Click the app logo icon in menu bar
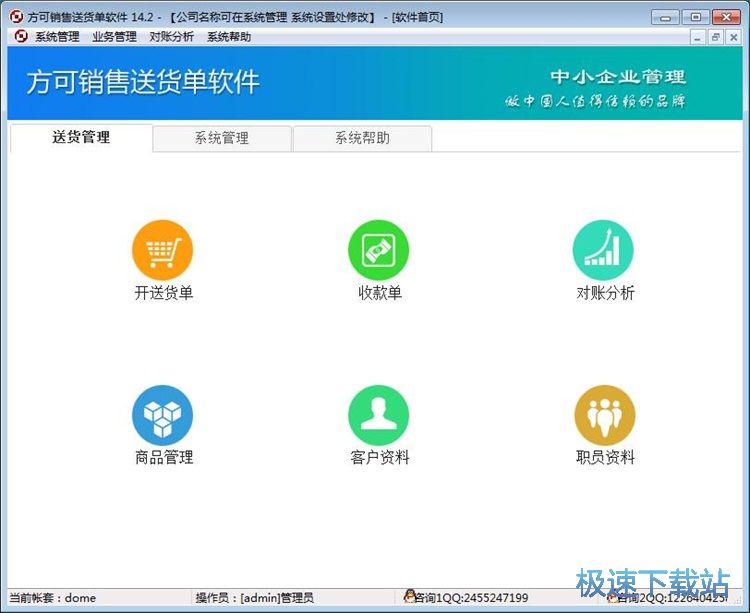The image size is (750, 613). 19,37
